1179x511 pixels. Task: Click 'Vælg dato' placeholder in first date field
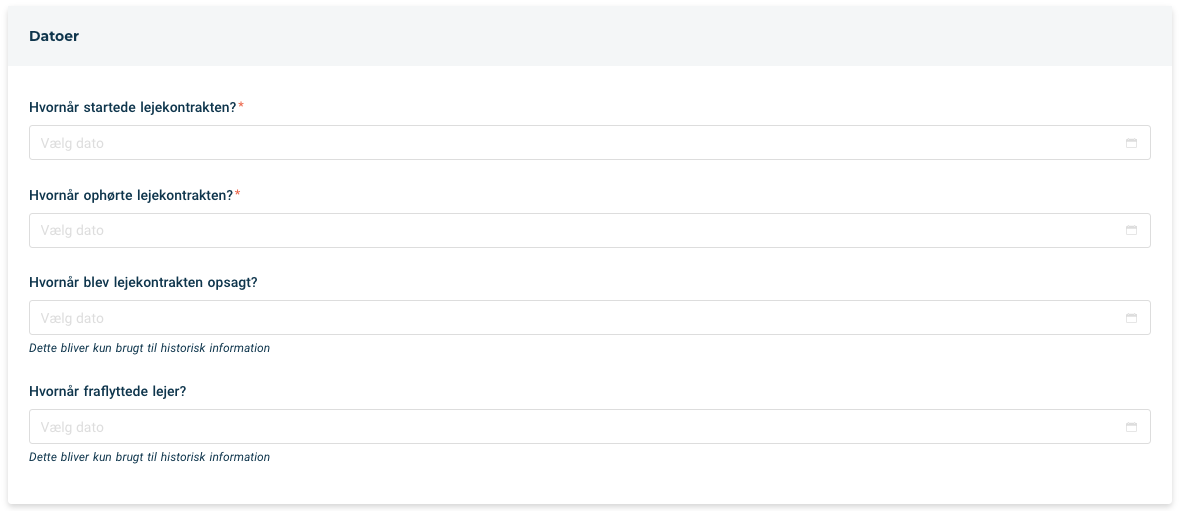pos(72,143)
